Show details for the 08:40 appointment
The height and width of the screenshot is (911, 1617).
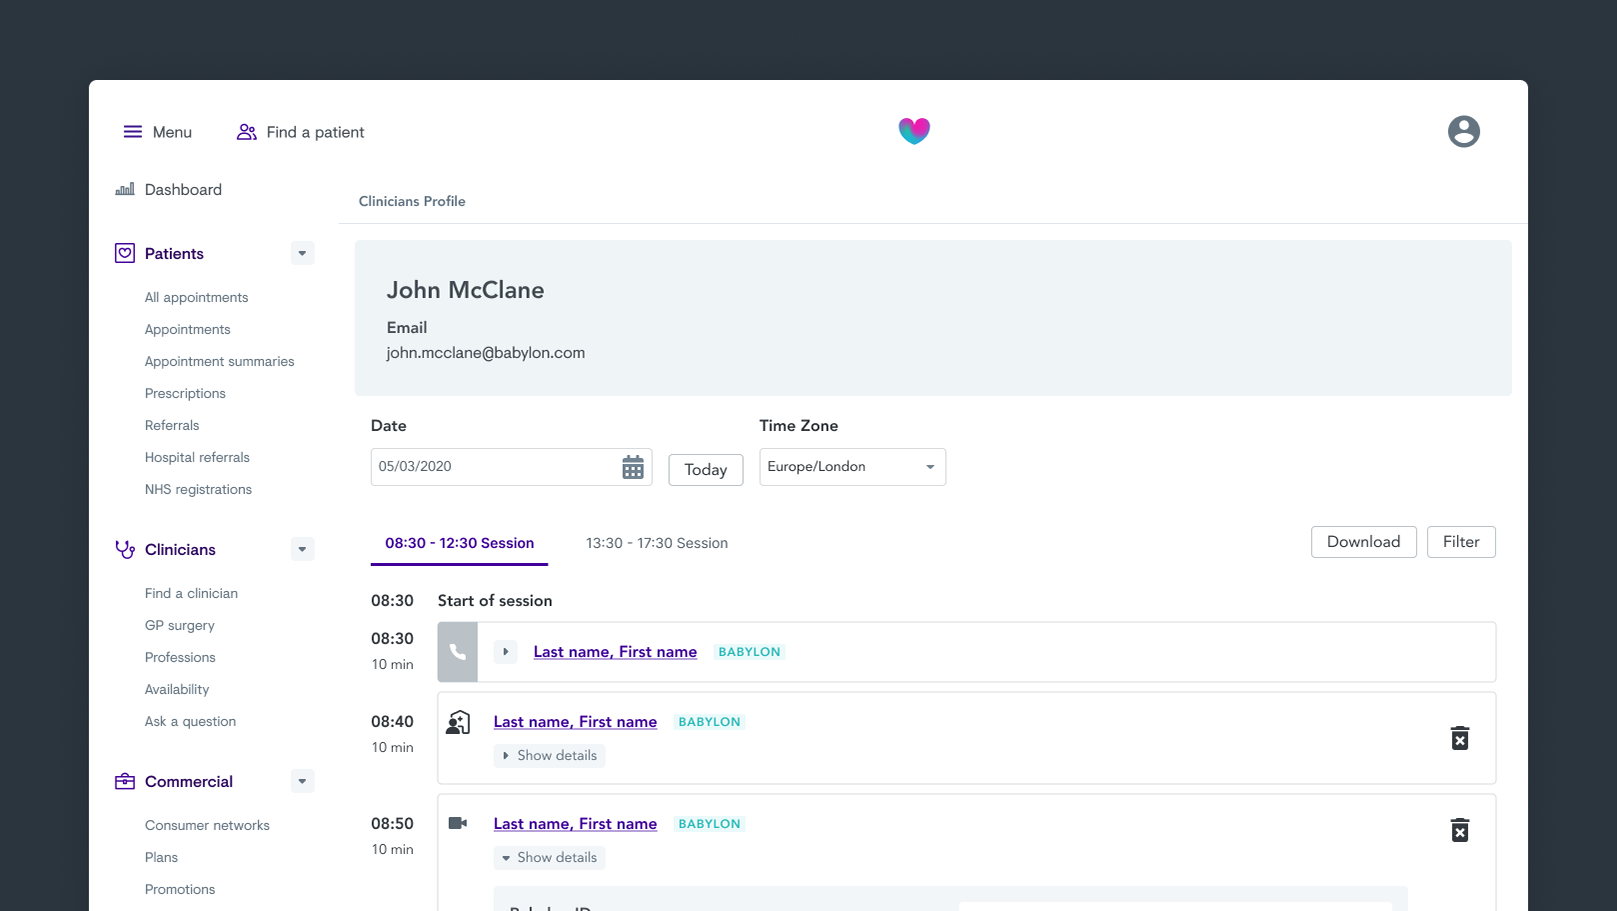coord(549,756)
